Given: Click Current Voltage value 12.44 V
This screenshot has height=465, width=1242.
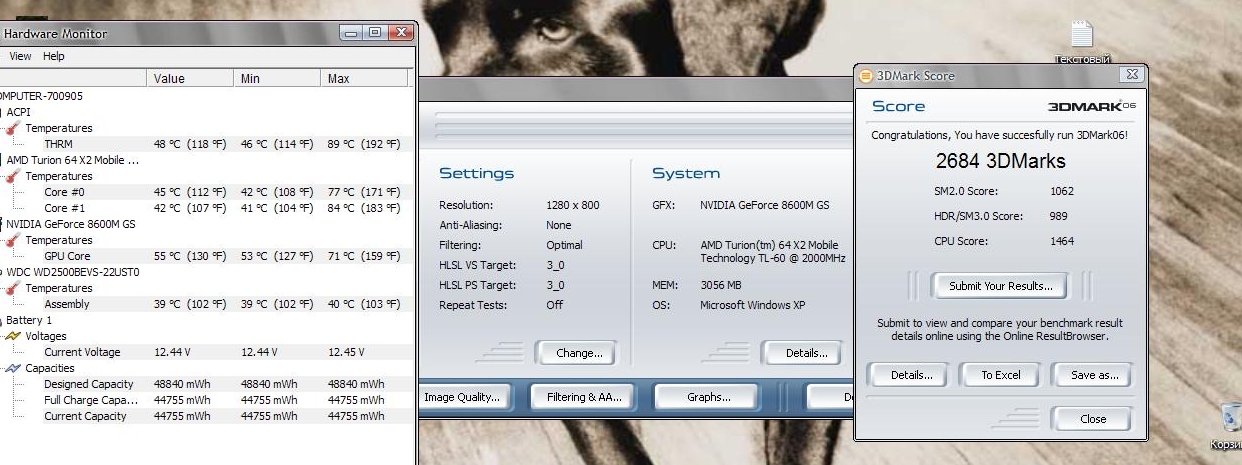Looking at the screenshot, I should [174, 352].
